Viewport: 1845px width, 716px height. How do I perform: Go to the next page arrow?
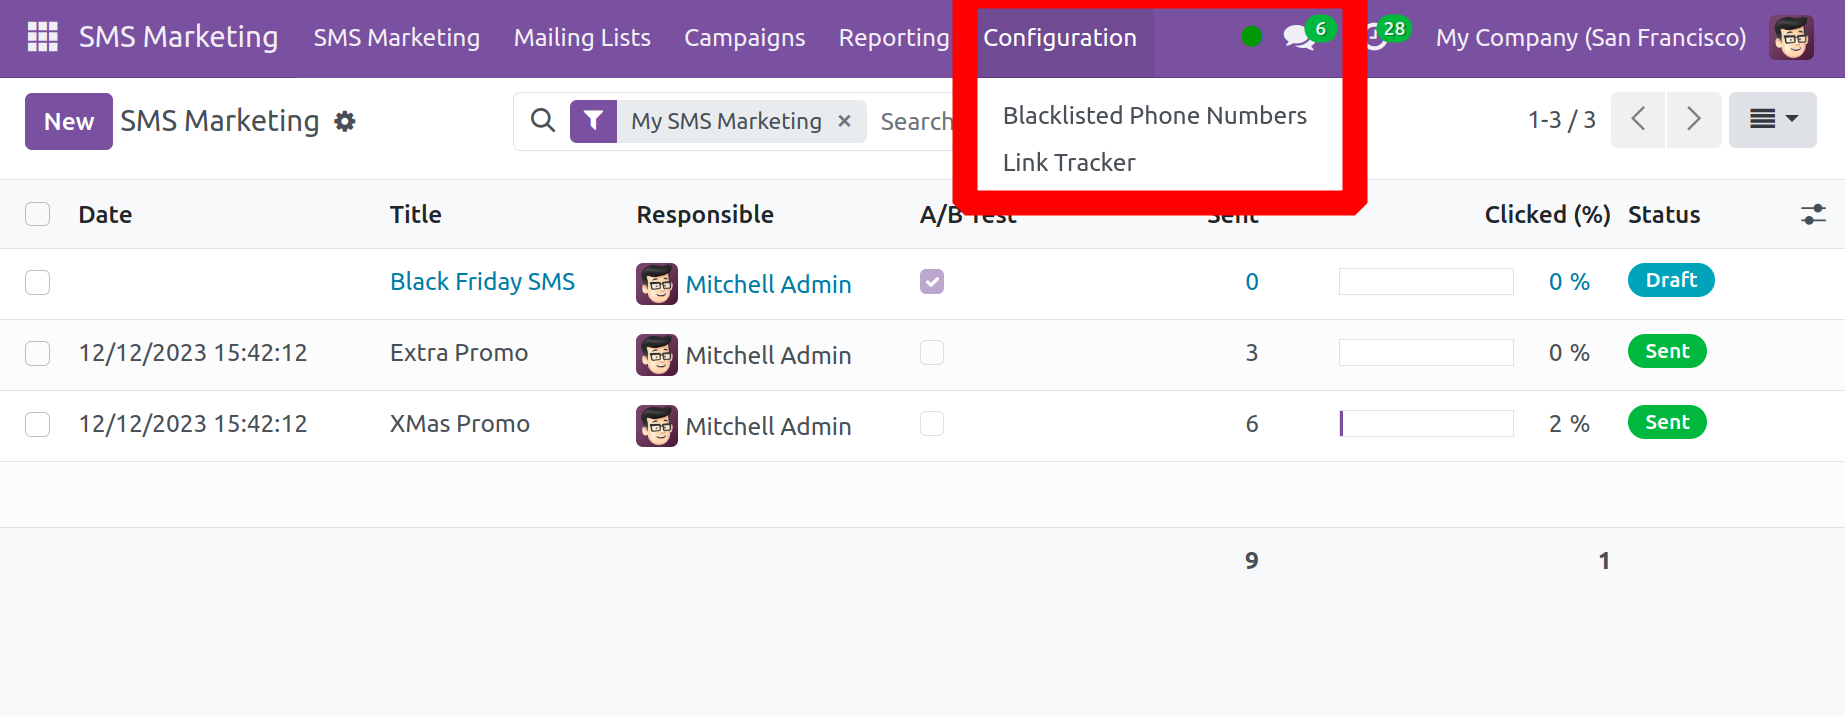(x=1693, y=120)
